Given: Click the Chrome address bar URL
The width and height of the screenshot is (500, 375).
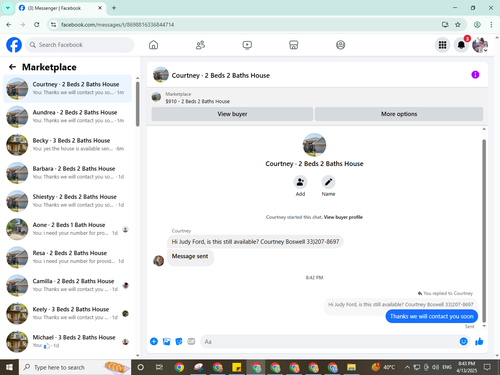Looking at the screenshot, I should pos(117,25).
